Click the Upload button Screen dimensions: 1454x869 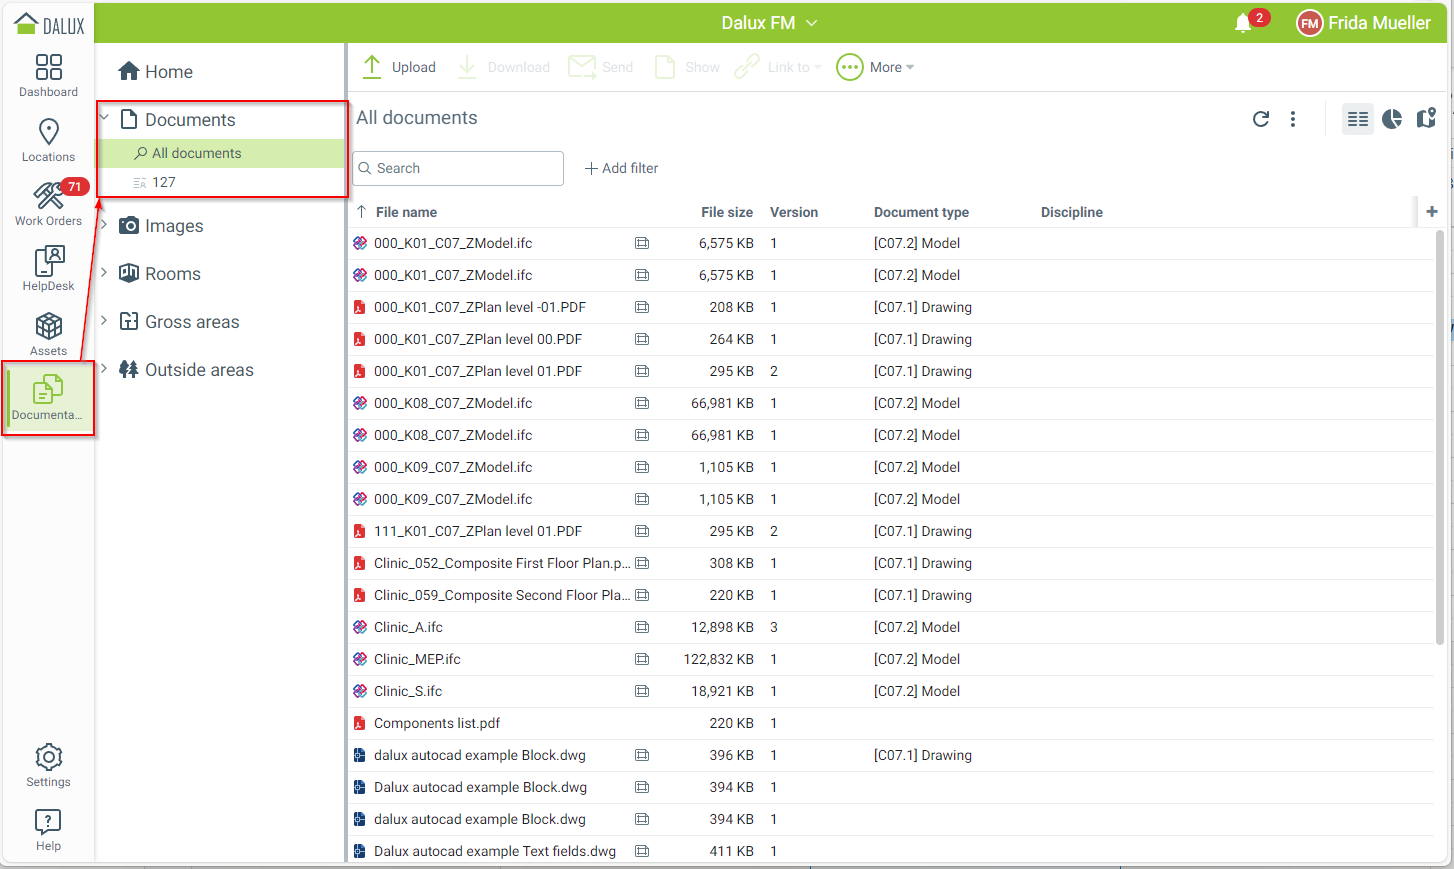(x=399, y=67)
